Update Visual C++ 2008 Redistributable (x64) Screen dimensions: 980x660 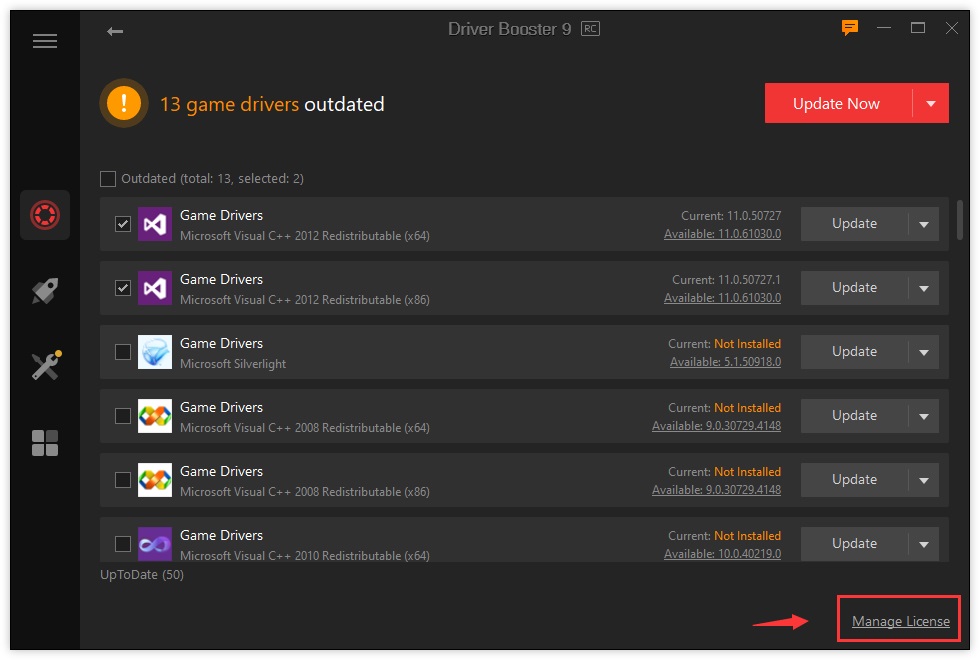tap(854, 416)
